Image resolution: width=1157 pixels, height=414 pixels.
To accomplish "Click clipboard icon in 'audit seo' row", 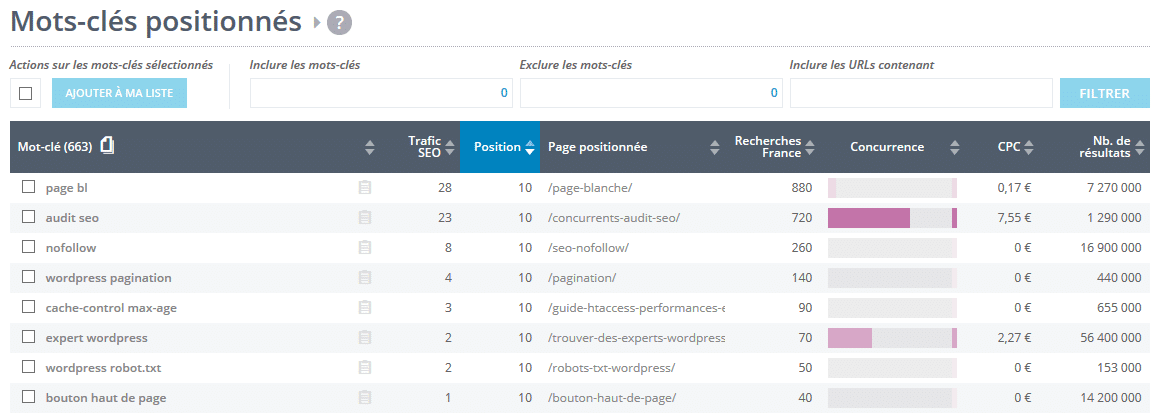I will (365, 217).
